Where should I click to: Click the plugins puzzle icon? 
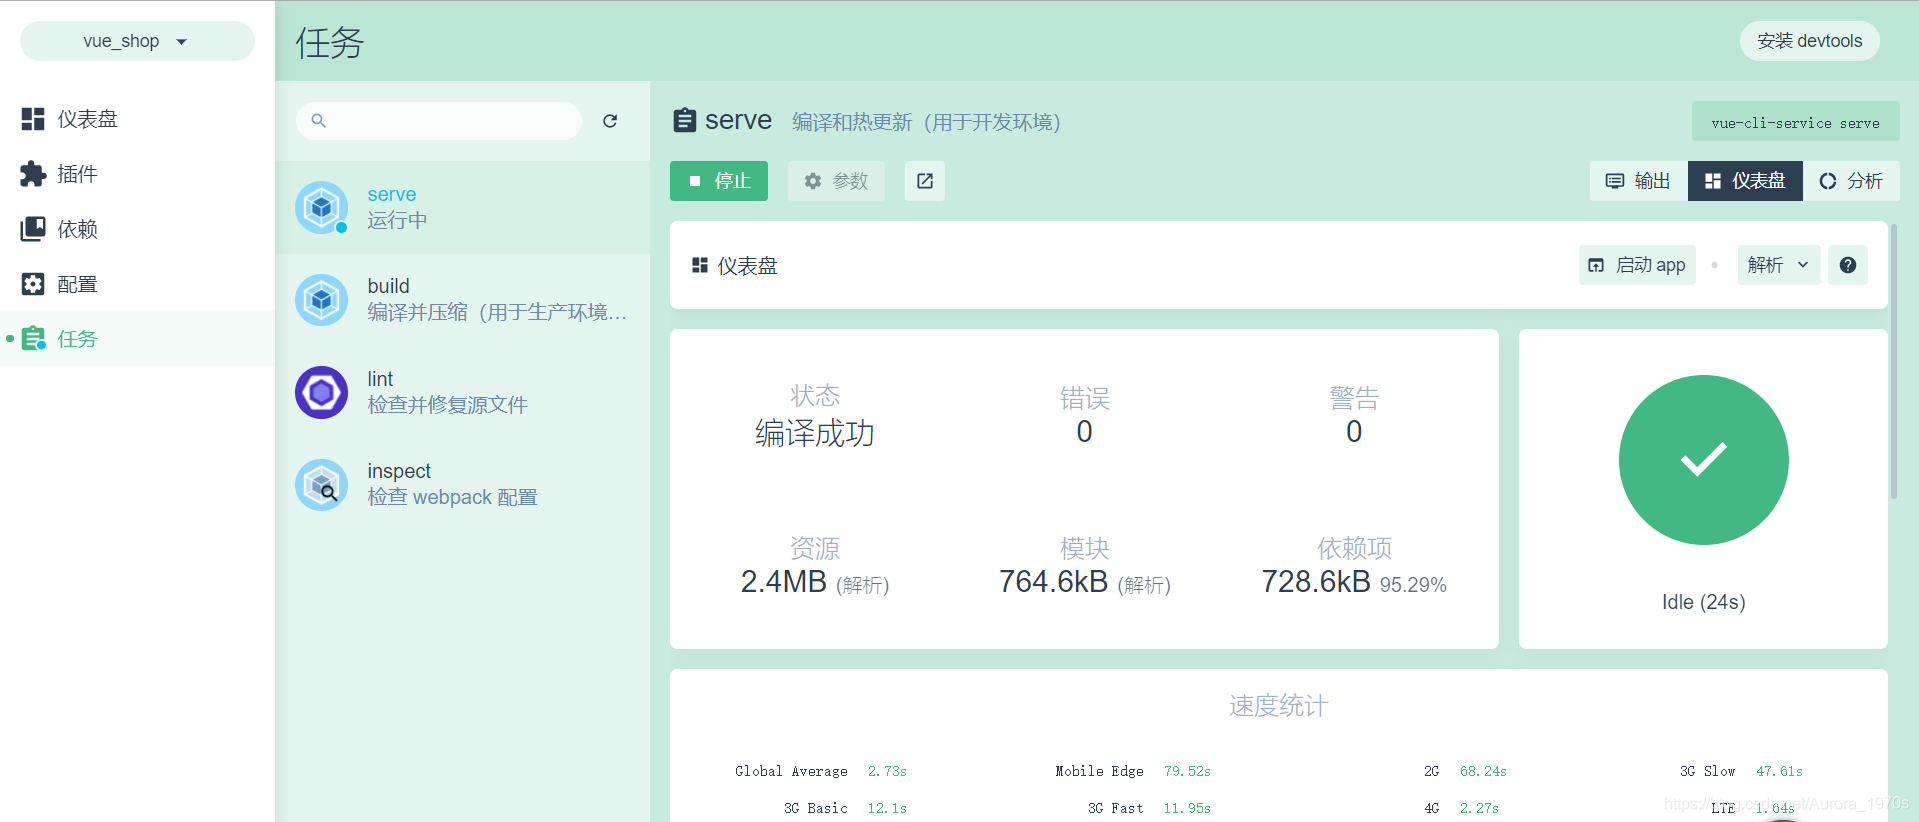[33, 174]
